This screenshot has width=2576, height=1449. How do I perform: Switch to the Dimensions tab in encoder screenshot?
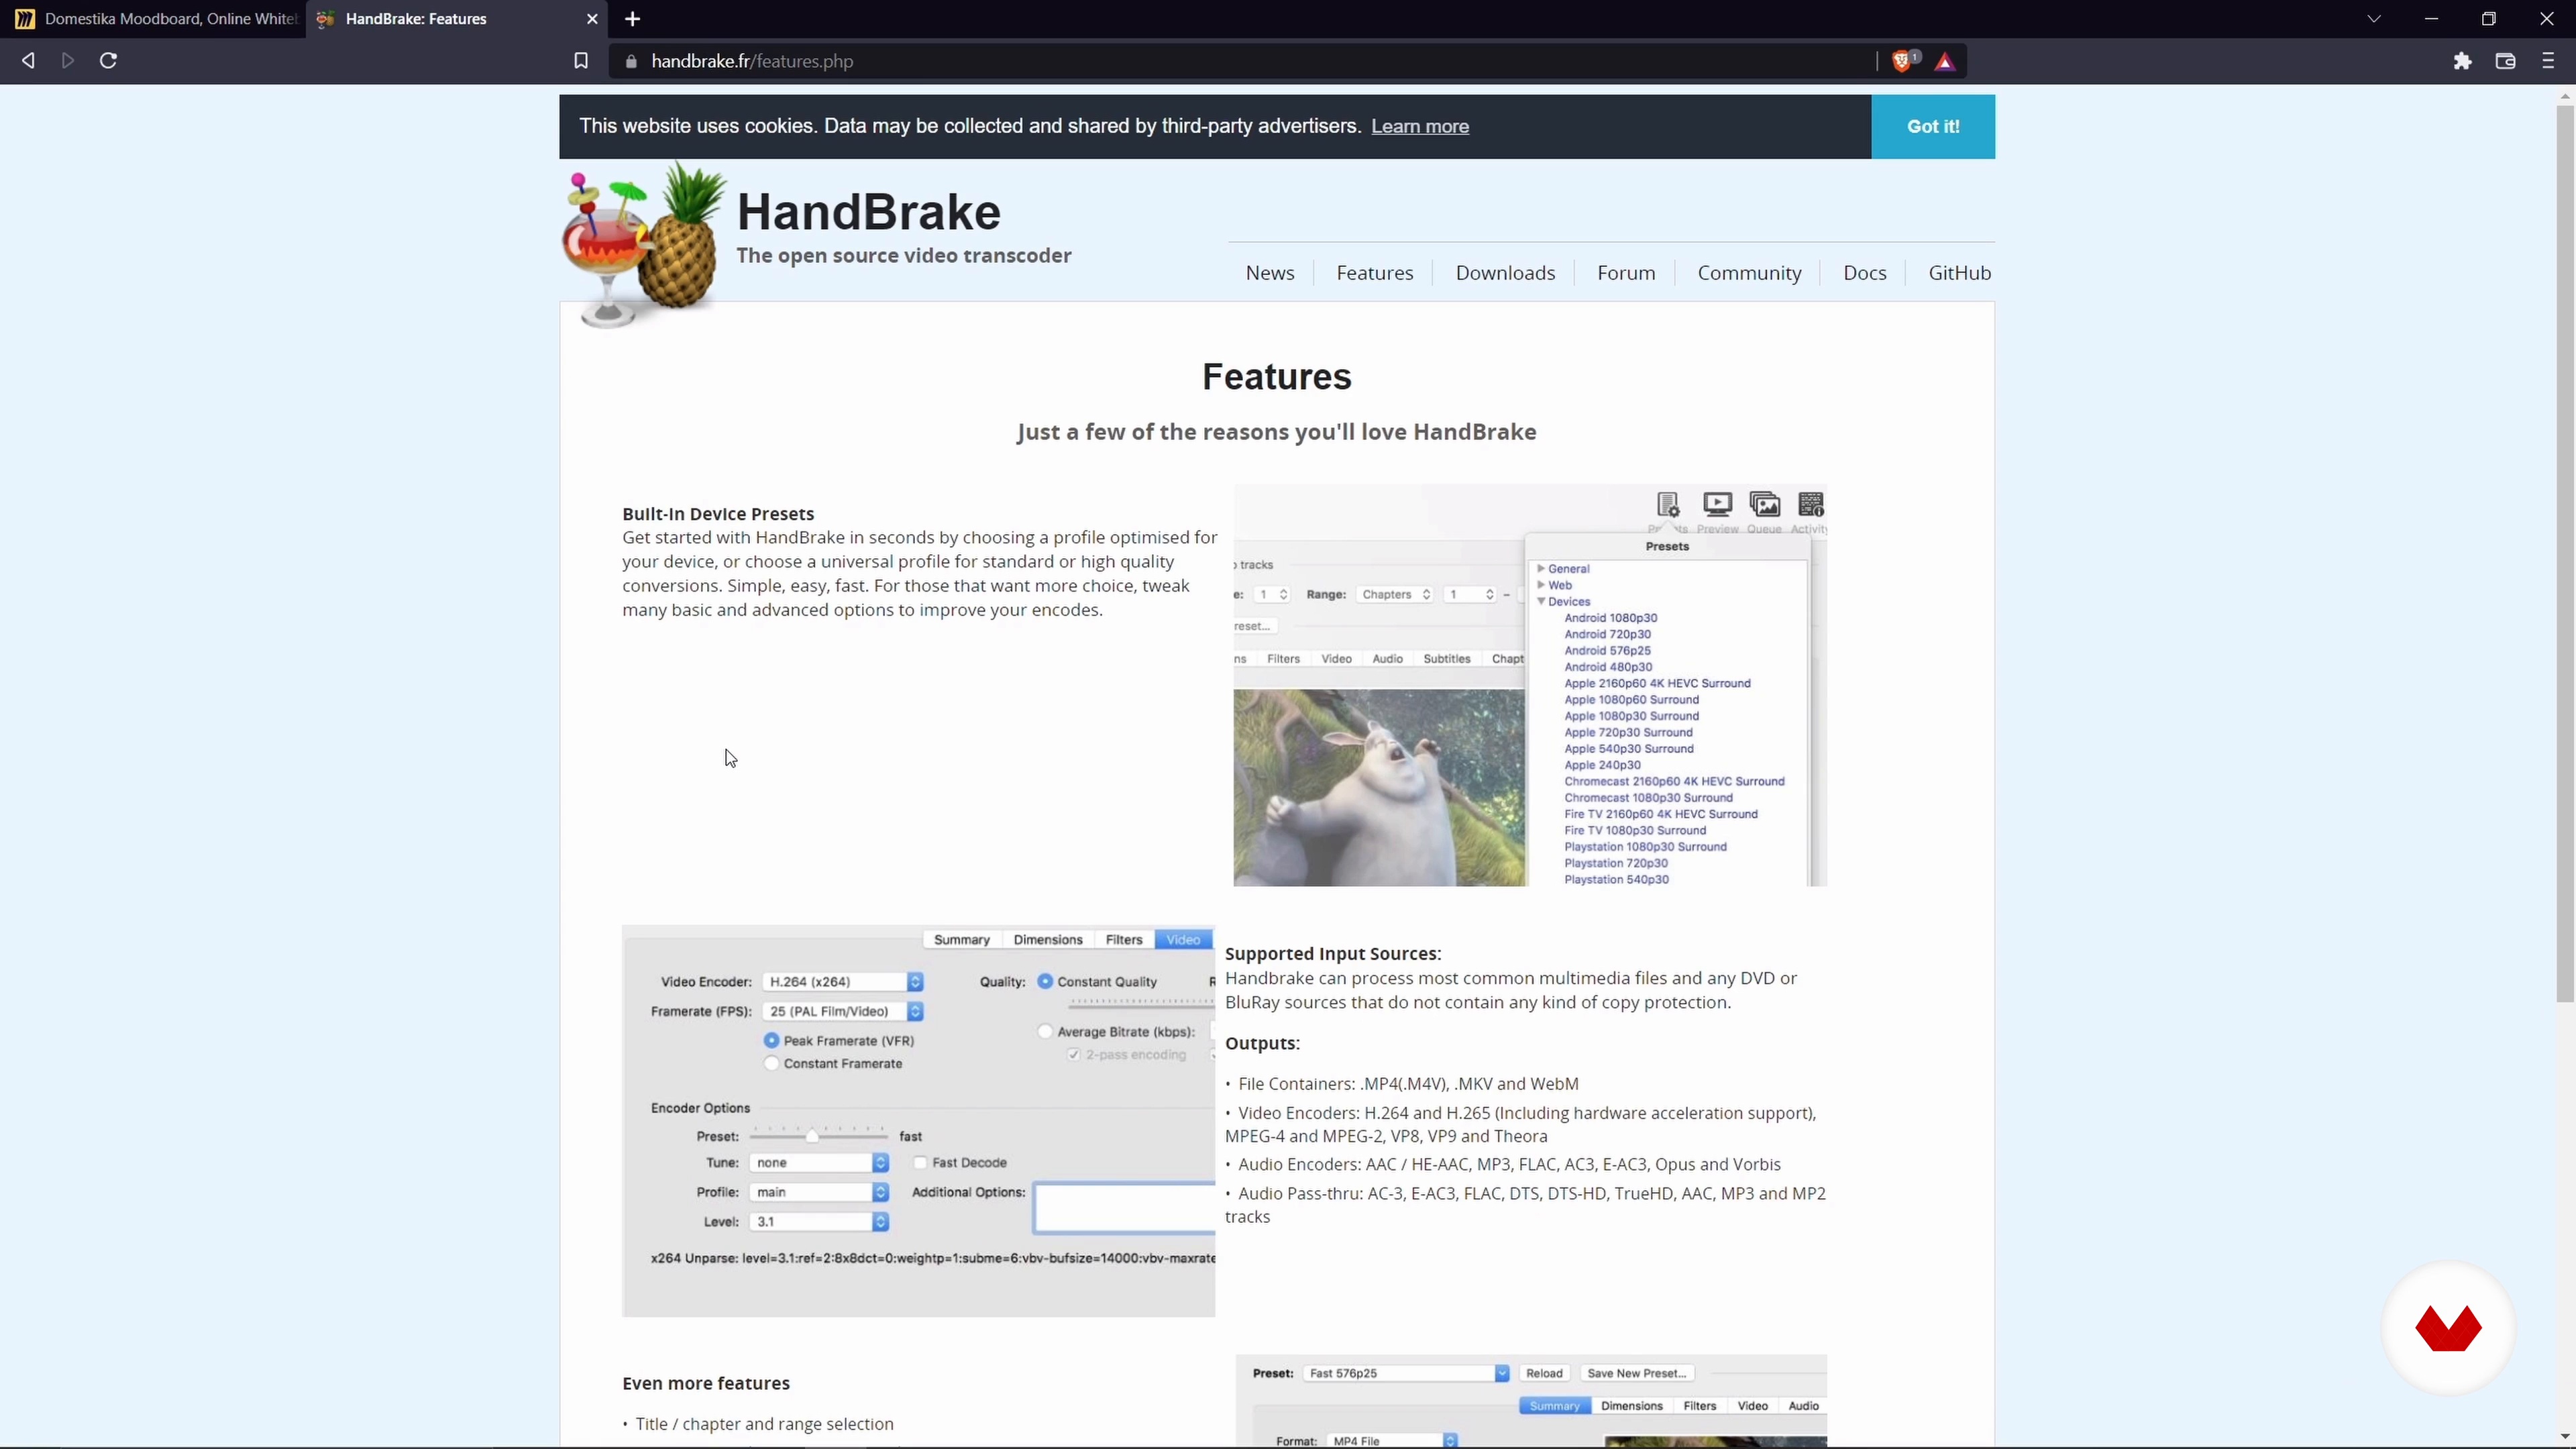(x=1048, y=940)
